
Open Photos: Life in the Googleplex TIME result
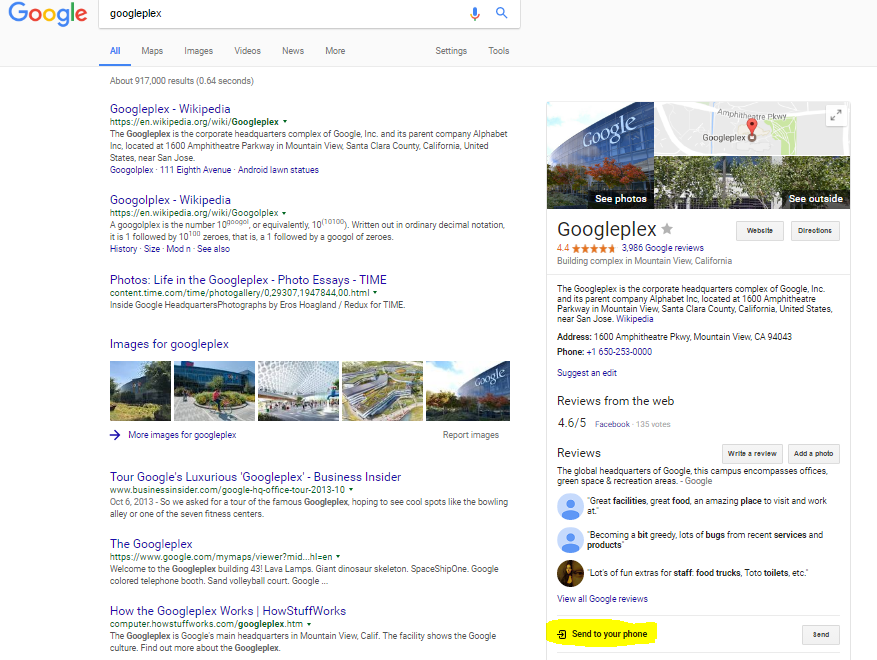point(248,280)
